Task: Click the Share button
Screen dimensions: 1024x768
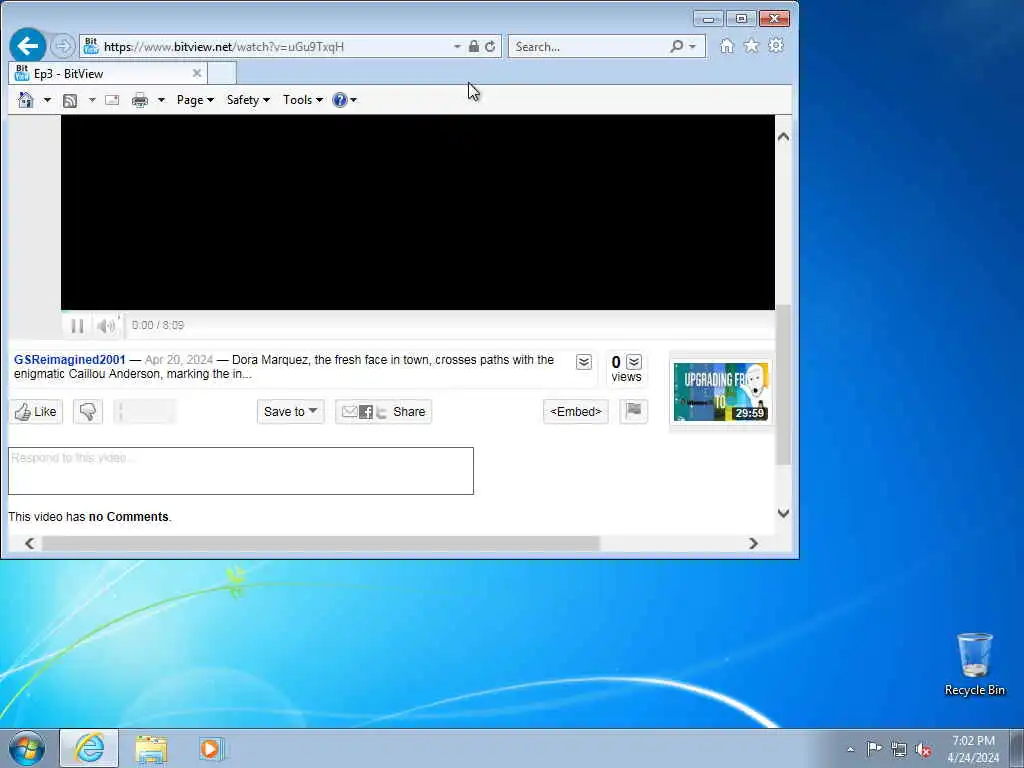Action: tap(383, 411)
